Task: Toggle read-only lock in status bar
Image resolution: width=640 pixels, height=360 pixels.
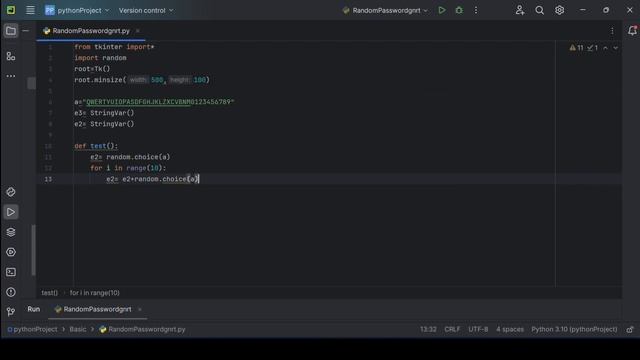Action: click(x=630, y=329)
